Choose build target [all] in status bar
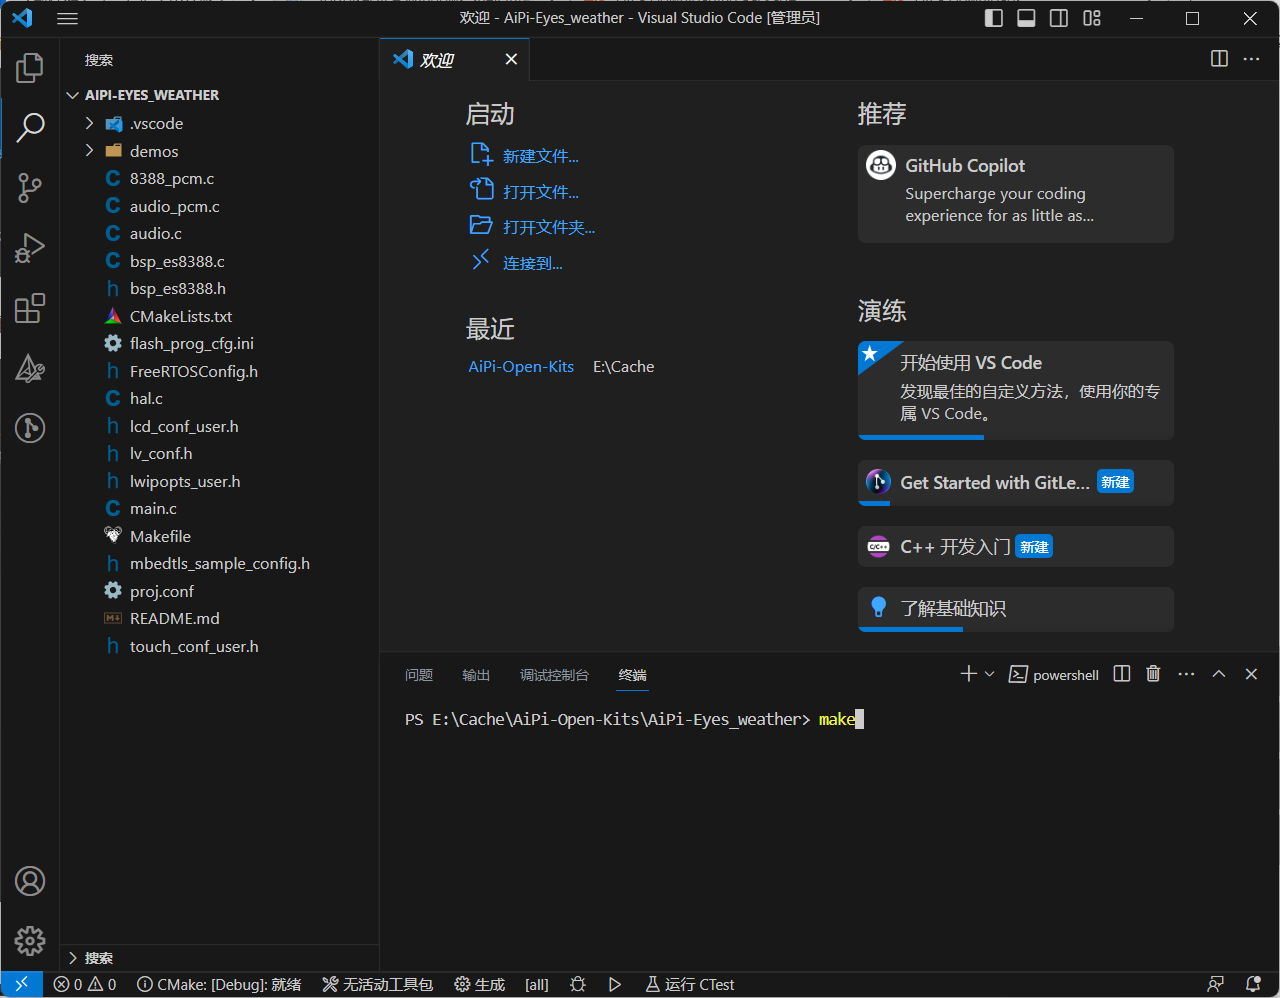 (x=537, y=984)
